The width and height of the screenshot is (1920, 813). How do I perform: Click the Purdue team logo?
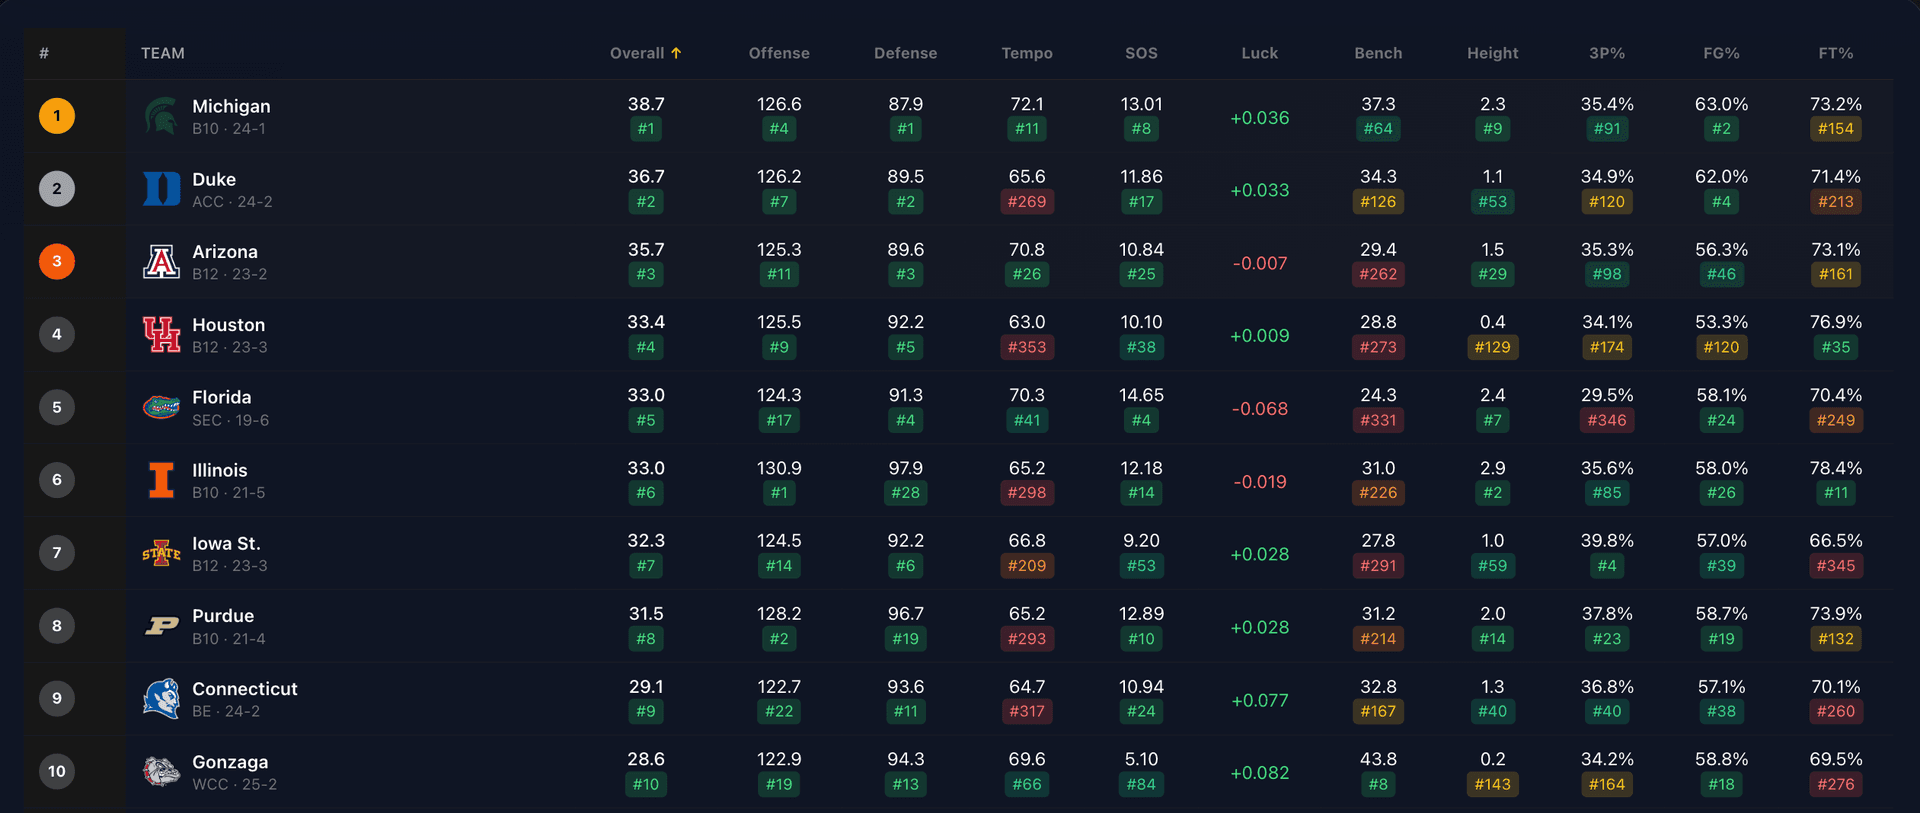click(161, 626)
